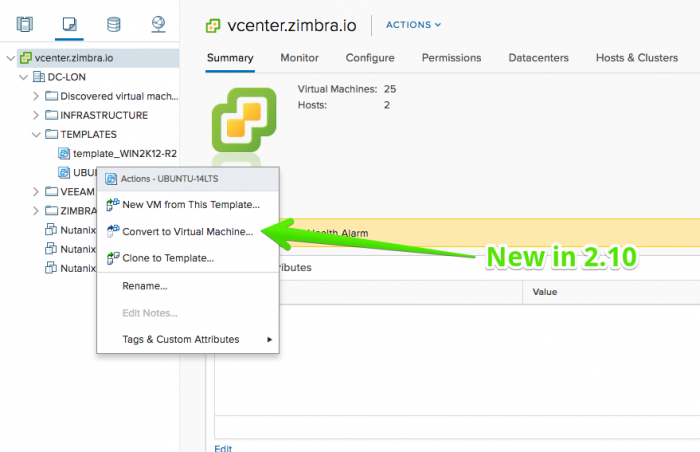The height and width of the screenshot is (452, 700).
Task: Click the first Nutanix VM icon
Action: click(51, 230)
